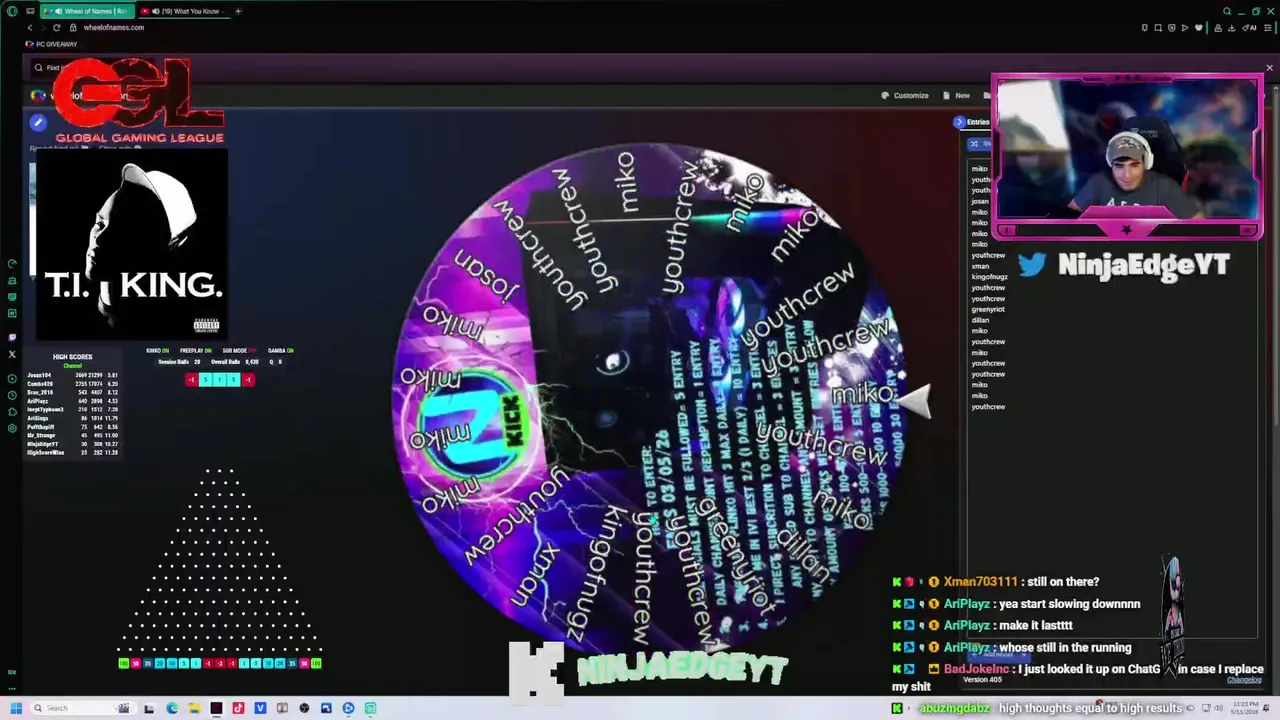Click 'xman' in the entries list
The height and width of the screenshot is (720, 1280).
(980, 266)
